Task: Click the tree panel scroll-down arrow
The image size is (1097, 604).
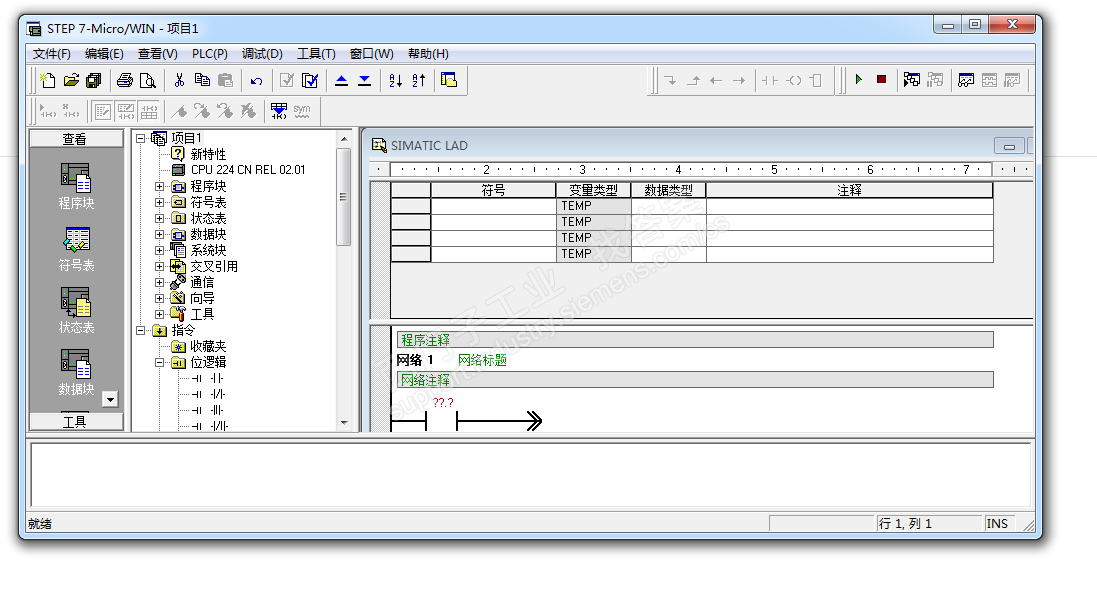Action: [344, 423]
